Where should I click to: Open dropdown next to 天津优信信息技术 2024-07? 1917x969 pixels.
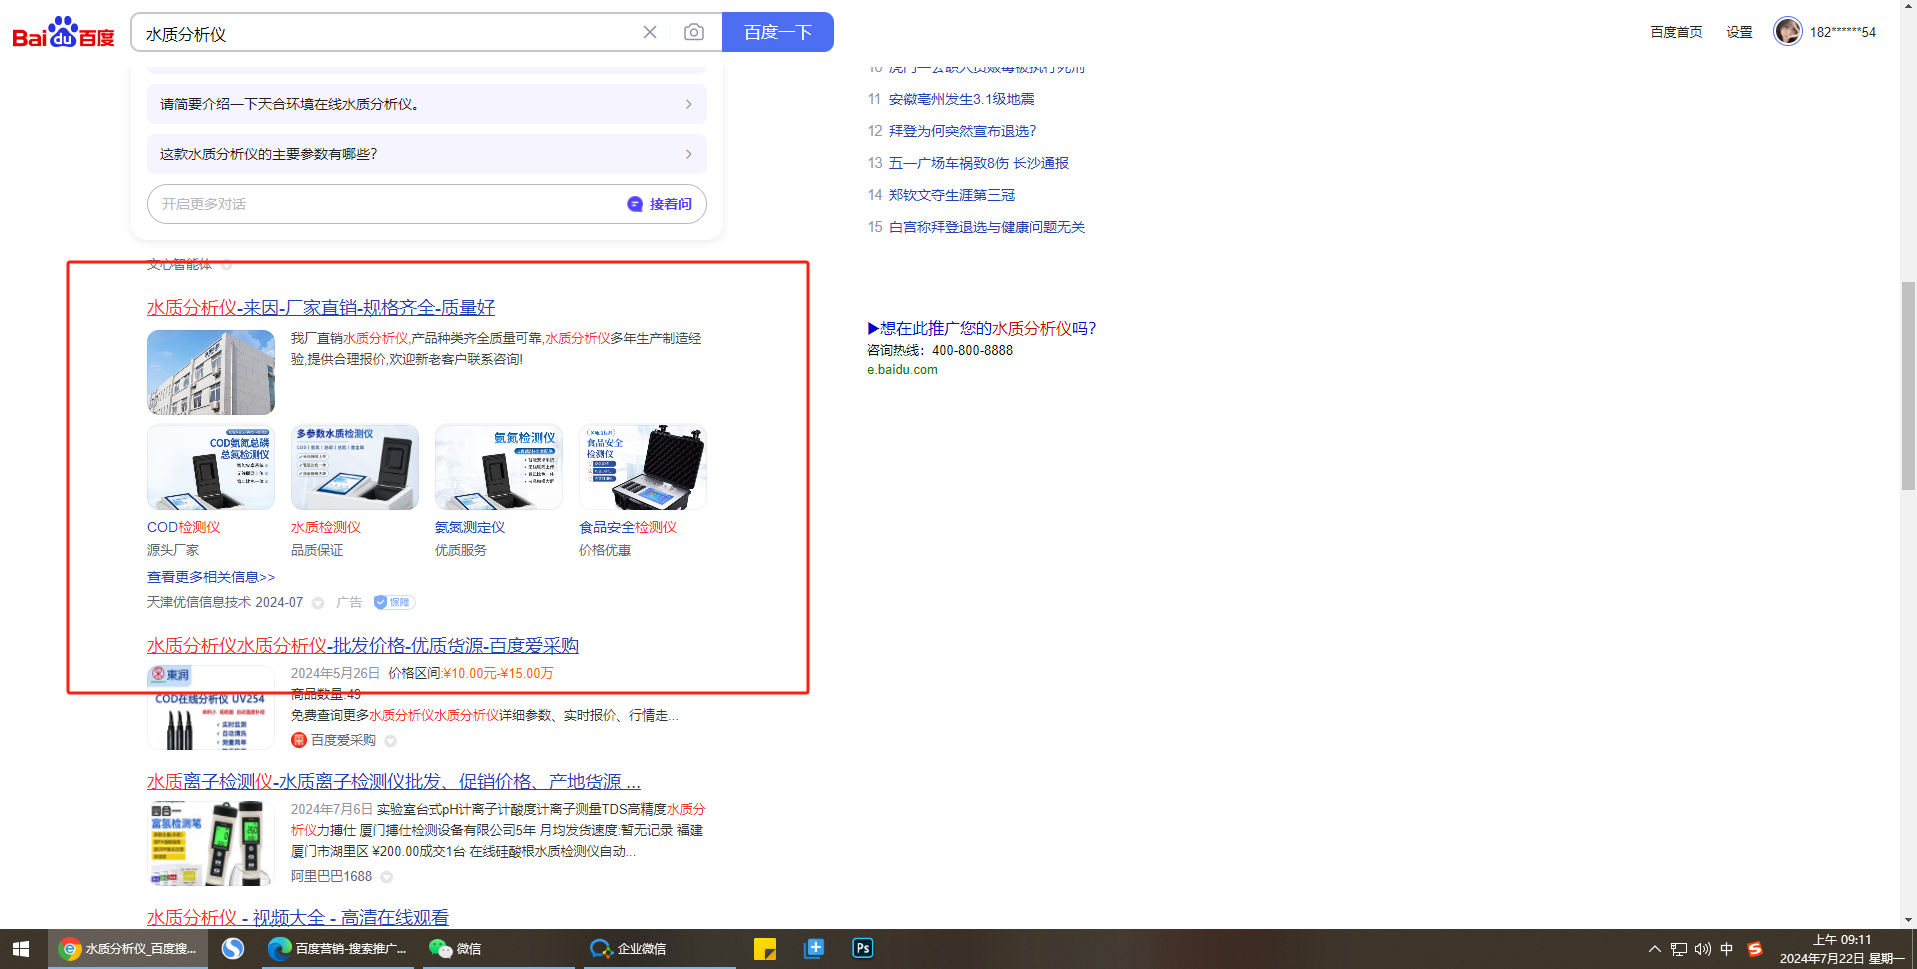318,603
